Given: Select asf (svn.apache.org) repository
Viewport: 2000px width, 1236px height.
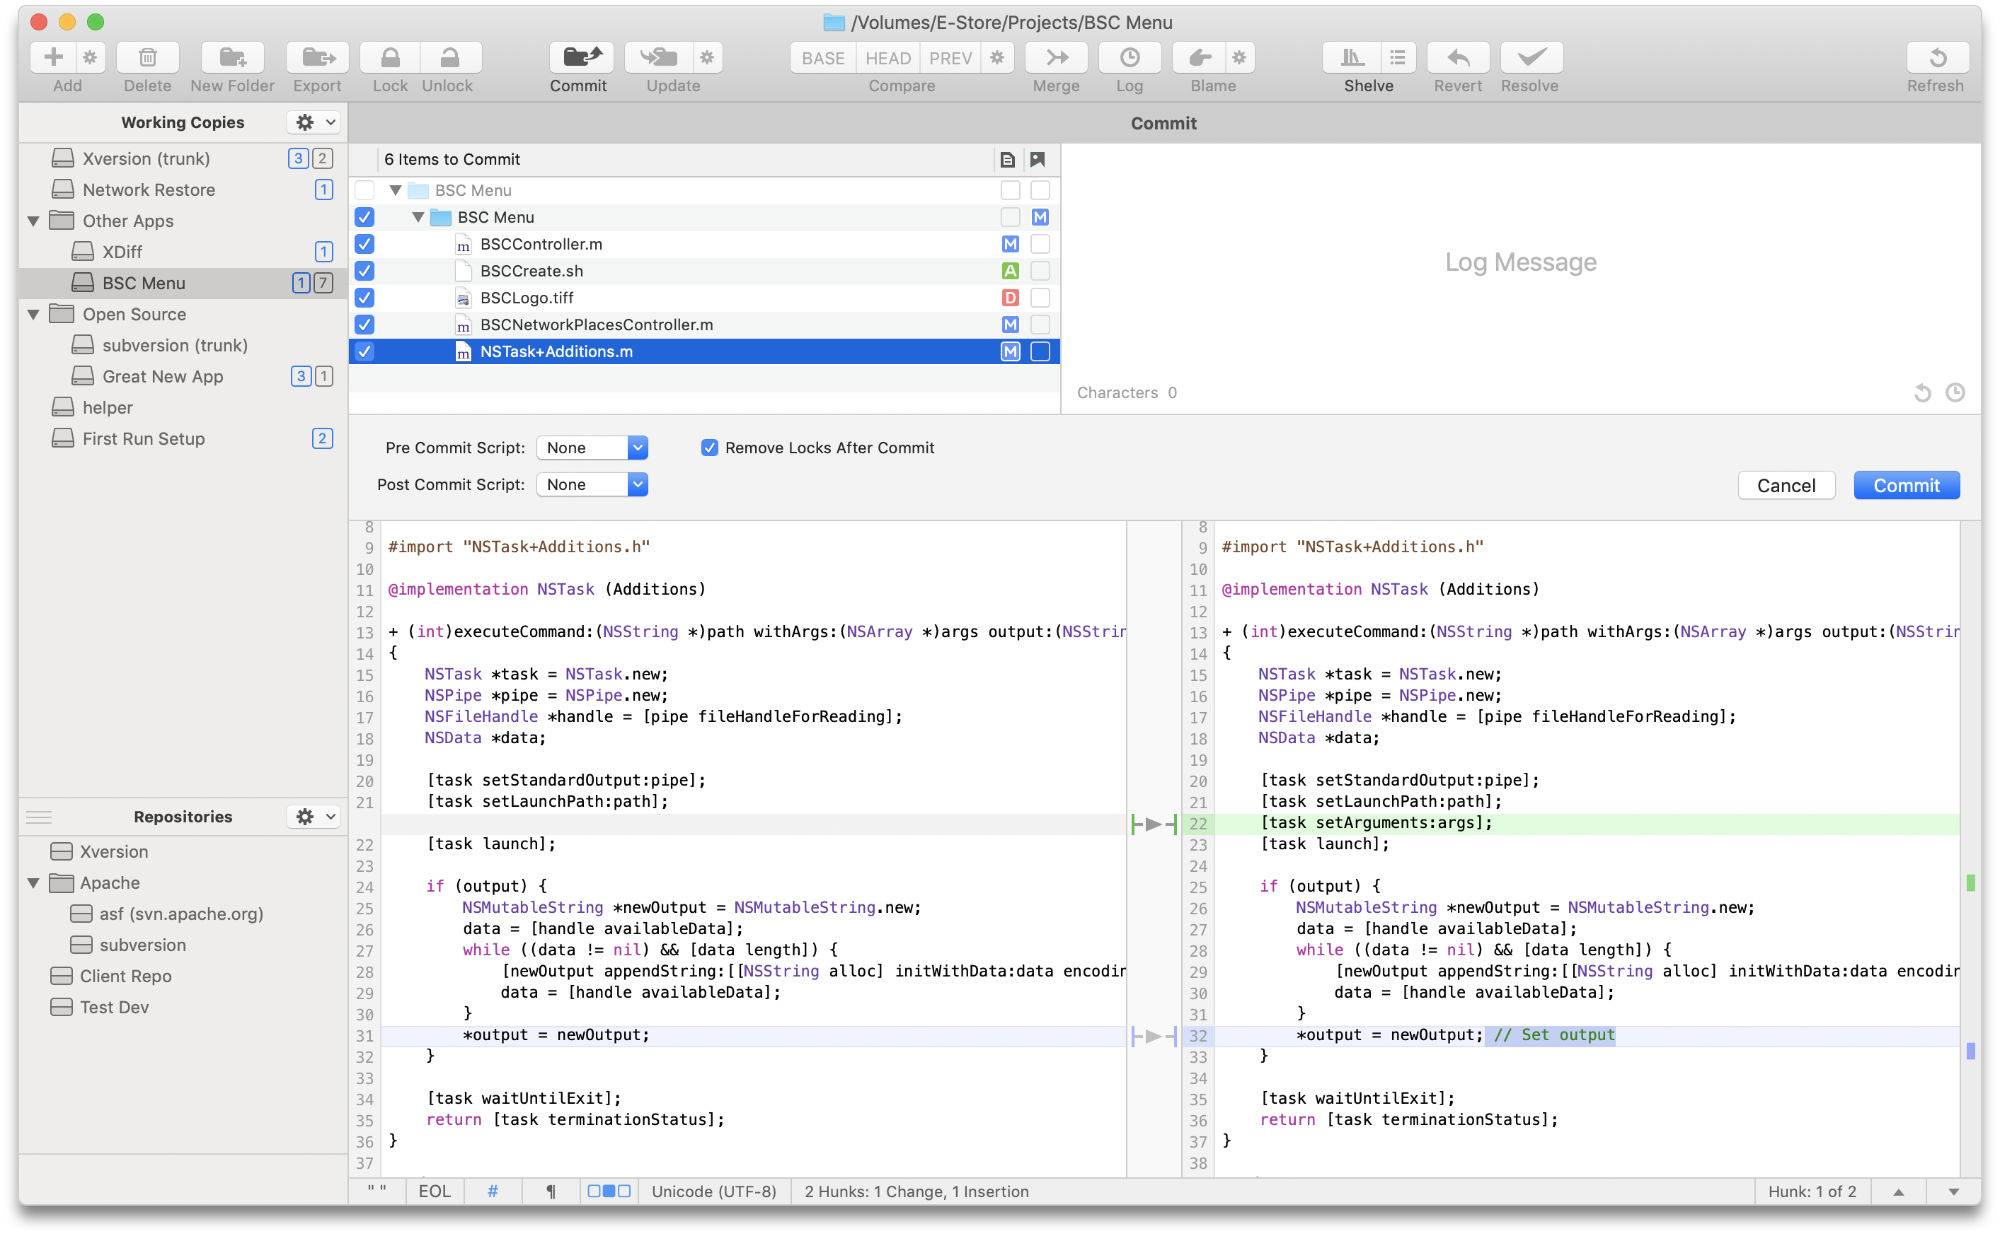Looking at the screenshot, I should (183, 914).
